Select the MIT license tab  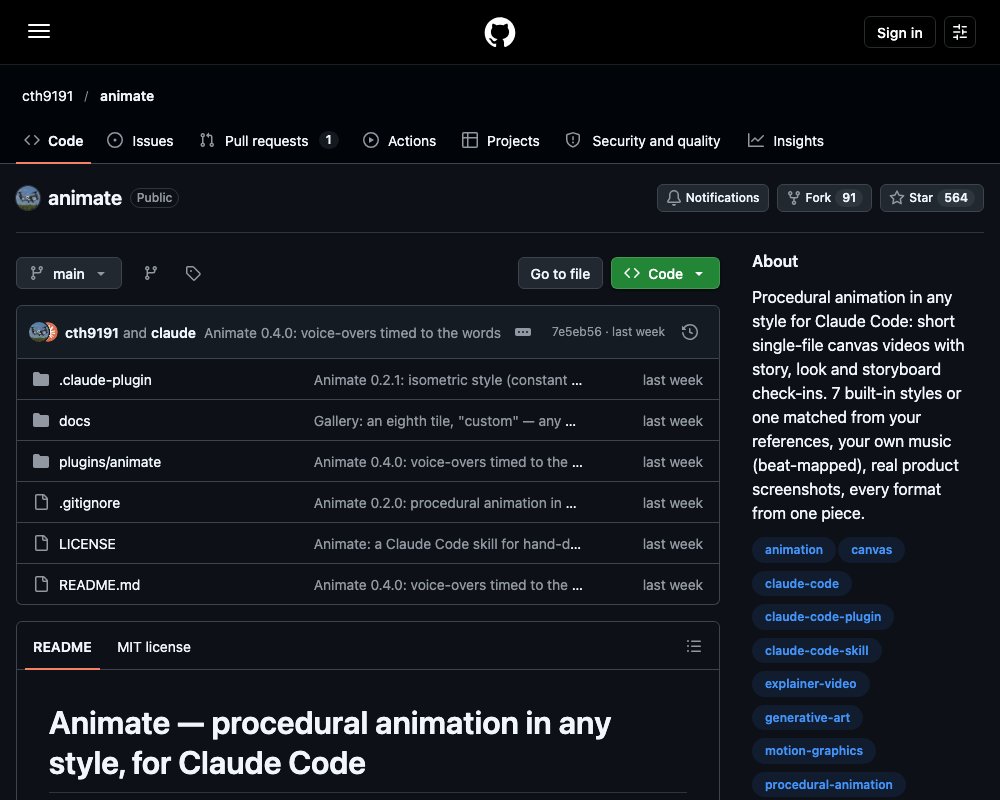click(x=154, y=647)
